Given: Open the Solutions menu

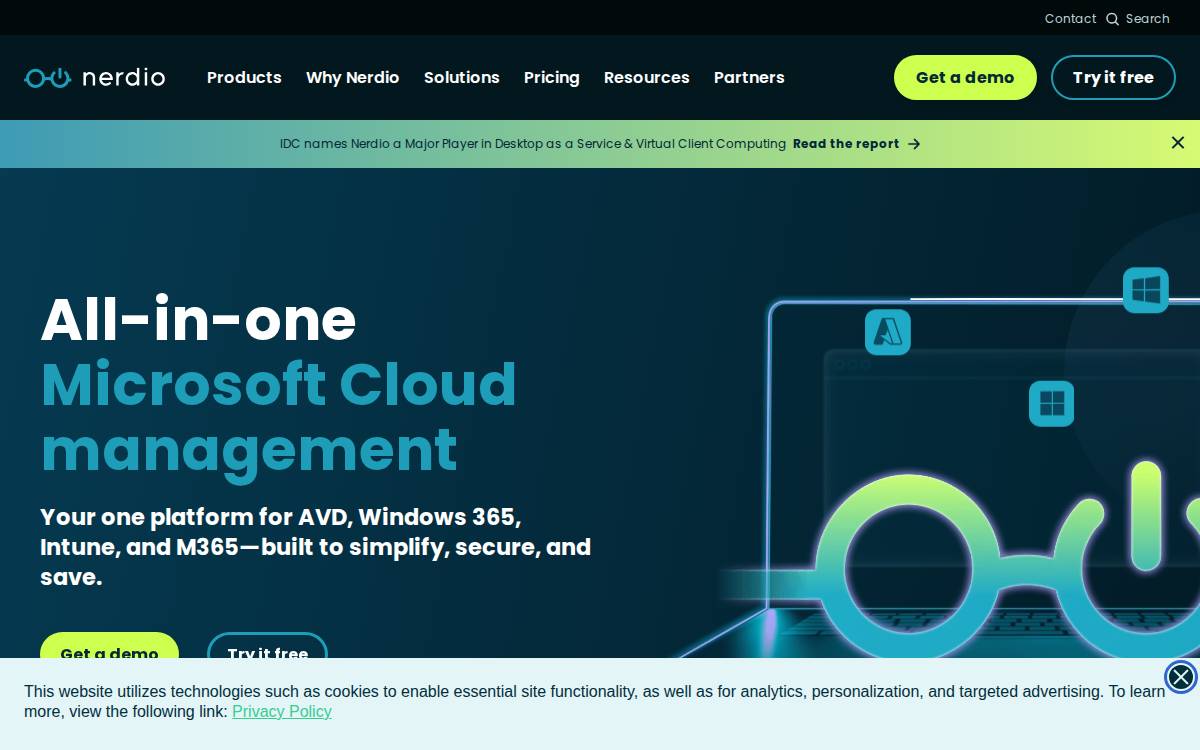Looking at the screenshot, I should tap(462, 77).
